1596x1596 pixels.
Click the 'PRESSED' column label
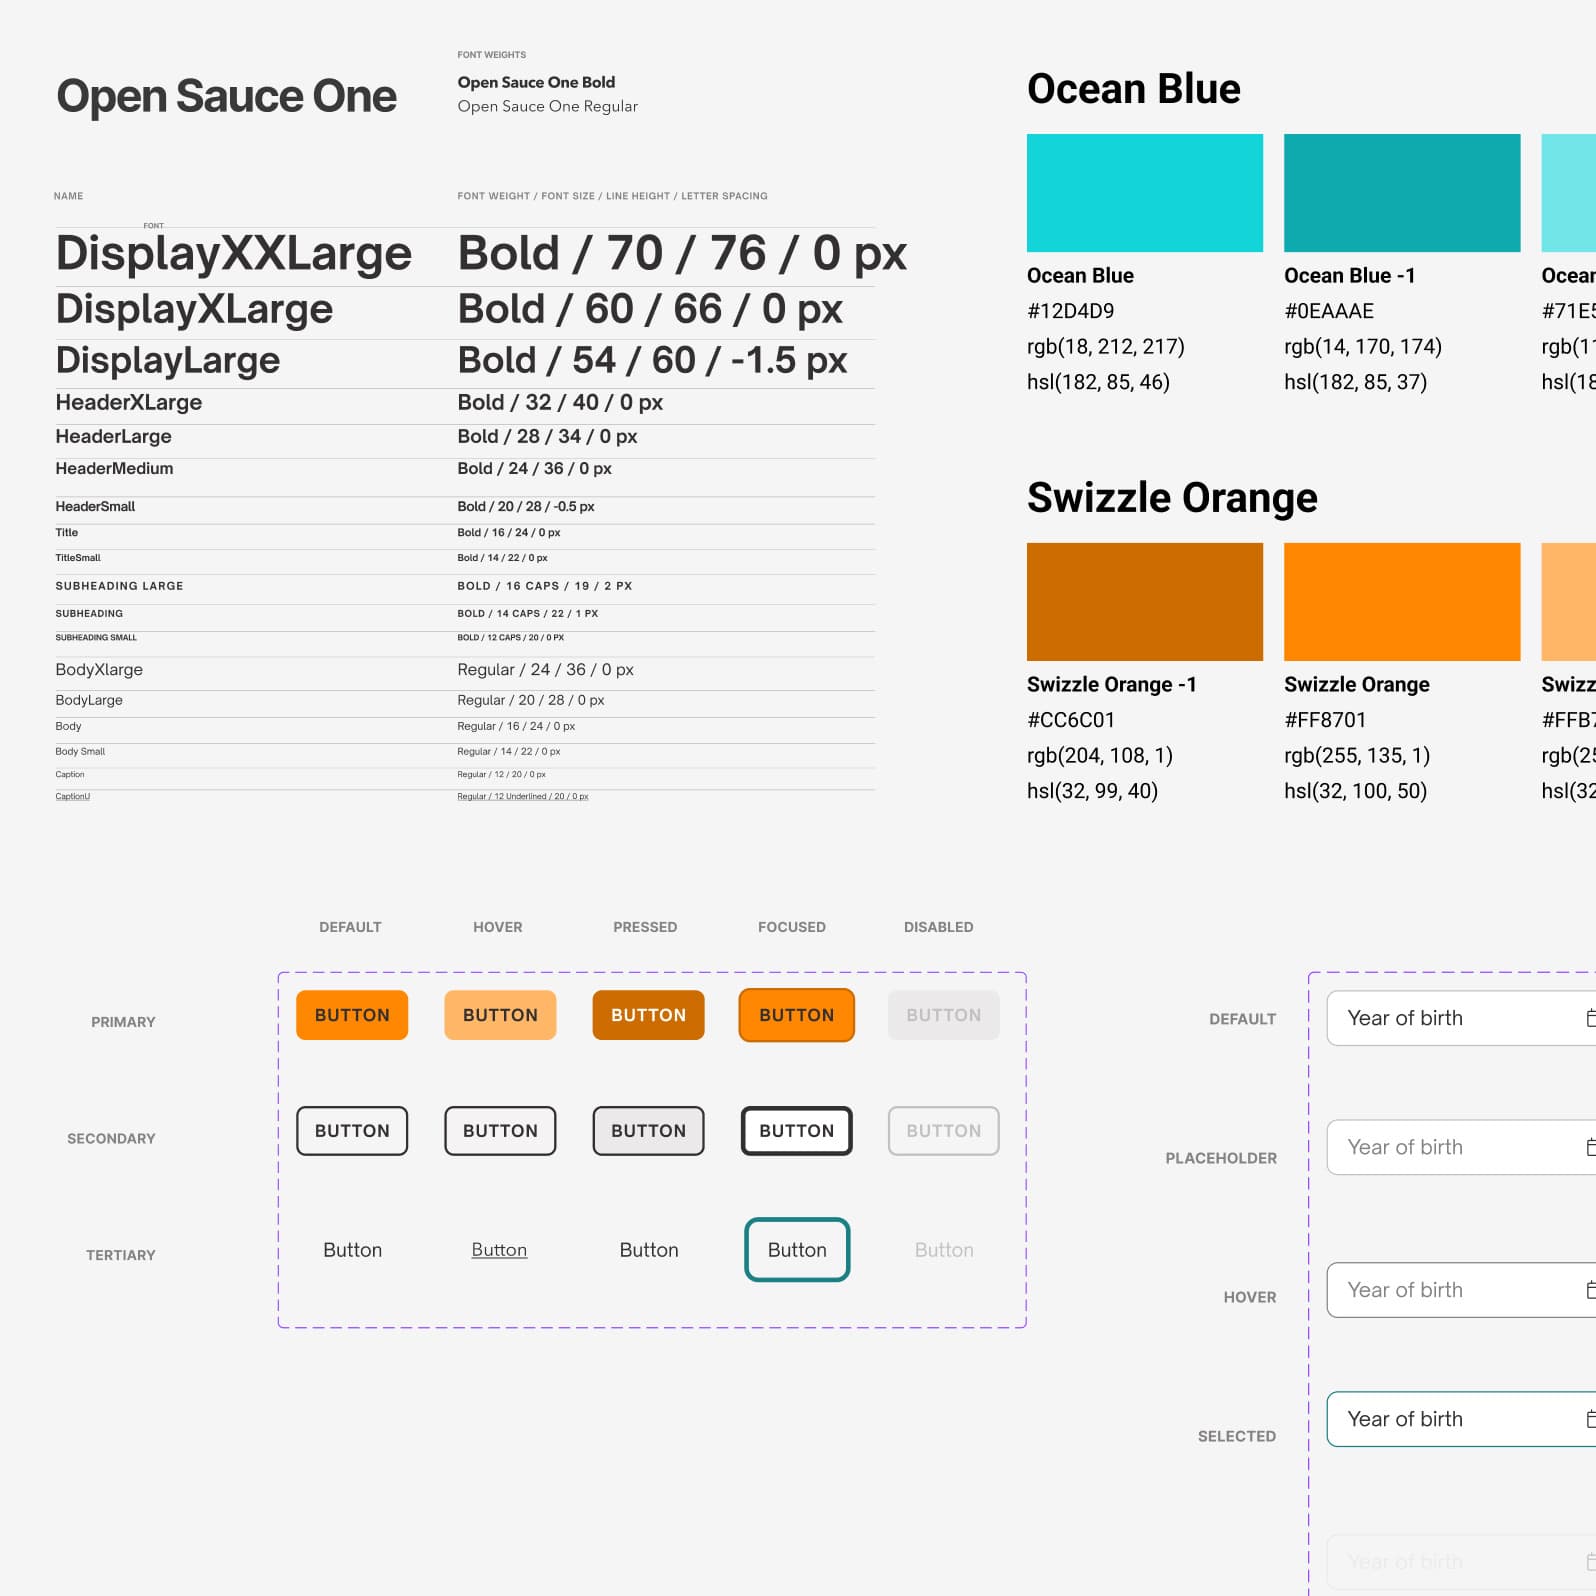click(645, 927)
